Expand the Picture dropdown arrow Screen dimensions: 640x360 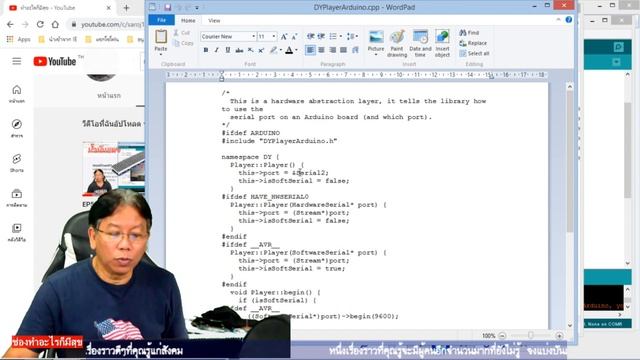[x=376, y=54]
